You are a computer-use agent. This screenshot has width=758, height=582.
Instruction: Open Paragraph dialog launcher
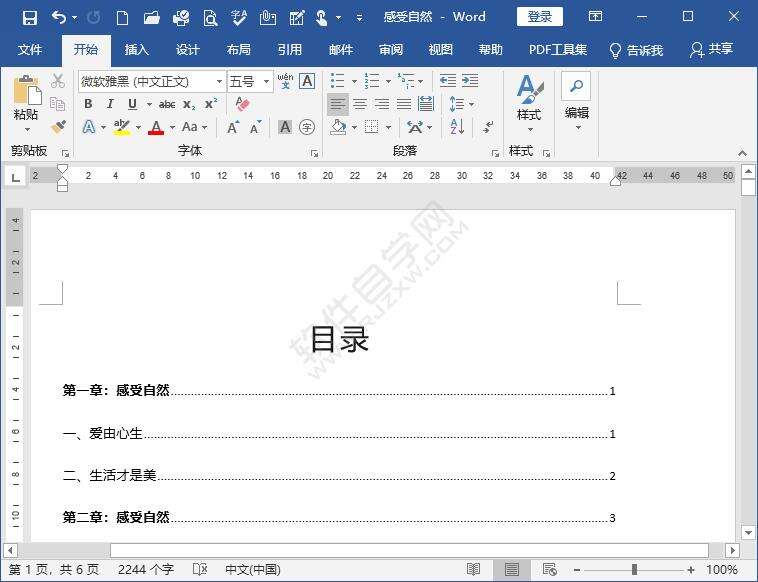click(495, 153)
